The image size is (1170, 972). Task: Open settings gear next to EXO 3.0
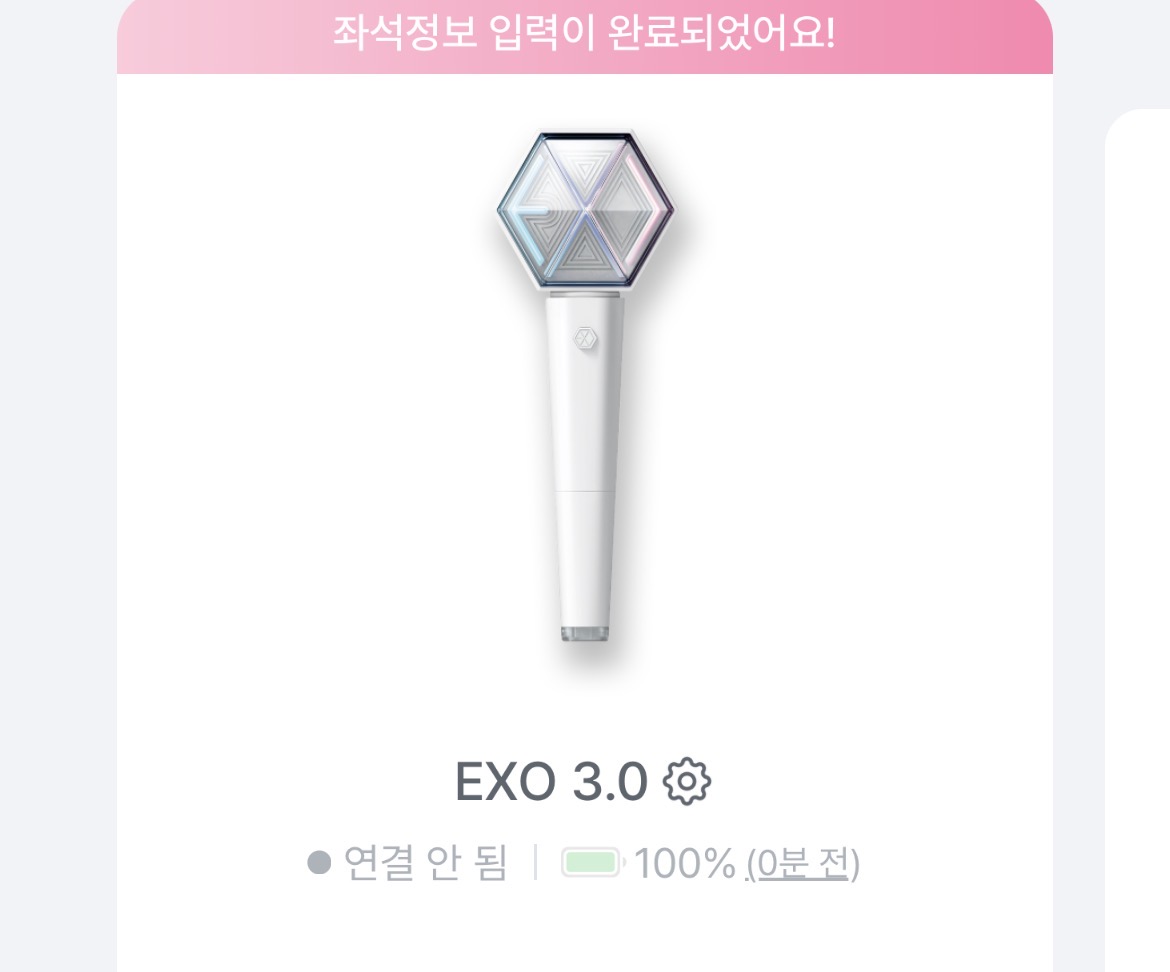tap(686, 781)
